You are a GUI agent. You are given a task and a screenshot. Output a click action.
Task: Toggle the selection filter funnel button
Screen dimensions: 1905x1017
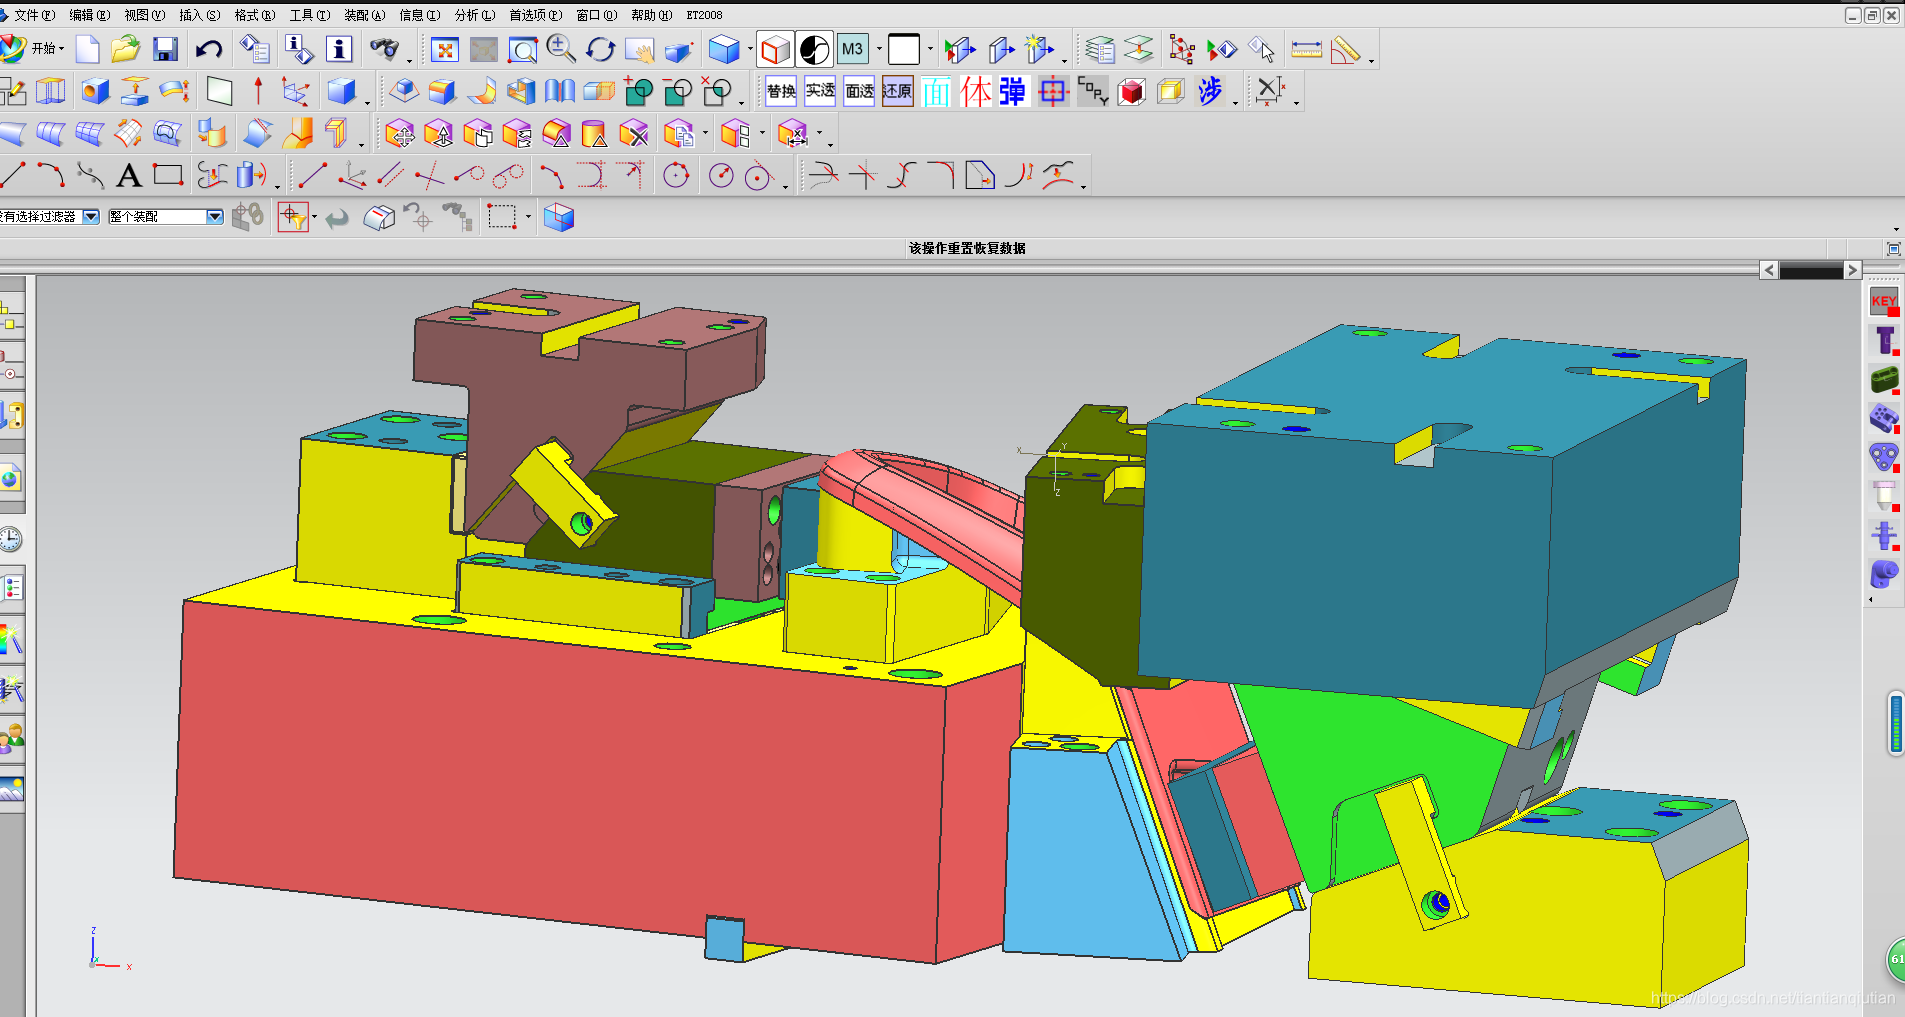coord(293,217)
